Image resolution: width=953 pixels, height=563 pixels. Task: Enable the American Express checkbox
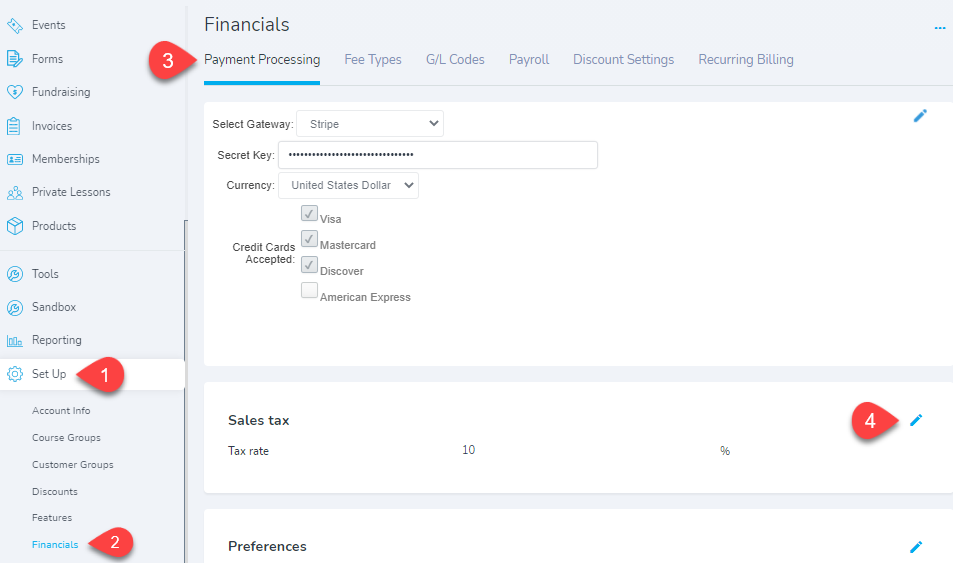coord(309,291)
